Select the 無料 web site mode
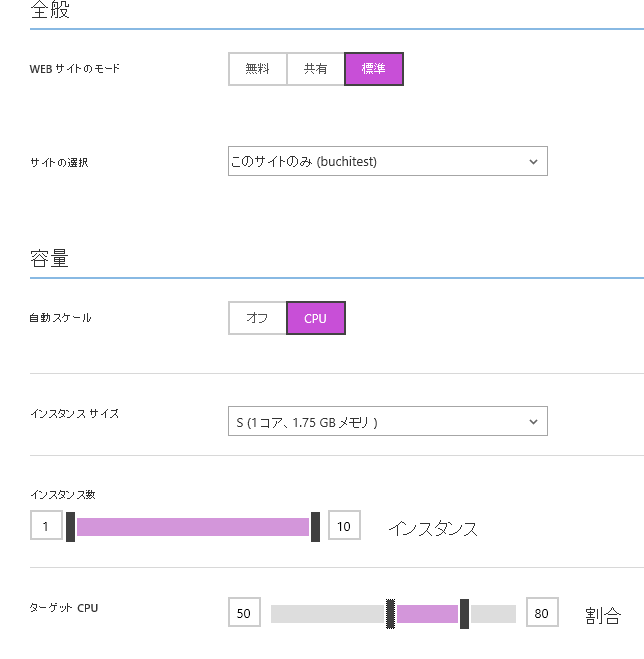 click(258, 69)
